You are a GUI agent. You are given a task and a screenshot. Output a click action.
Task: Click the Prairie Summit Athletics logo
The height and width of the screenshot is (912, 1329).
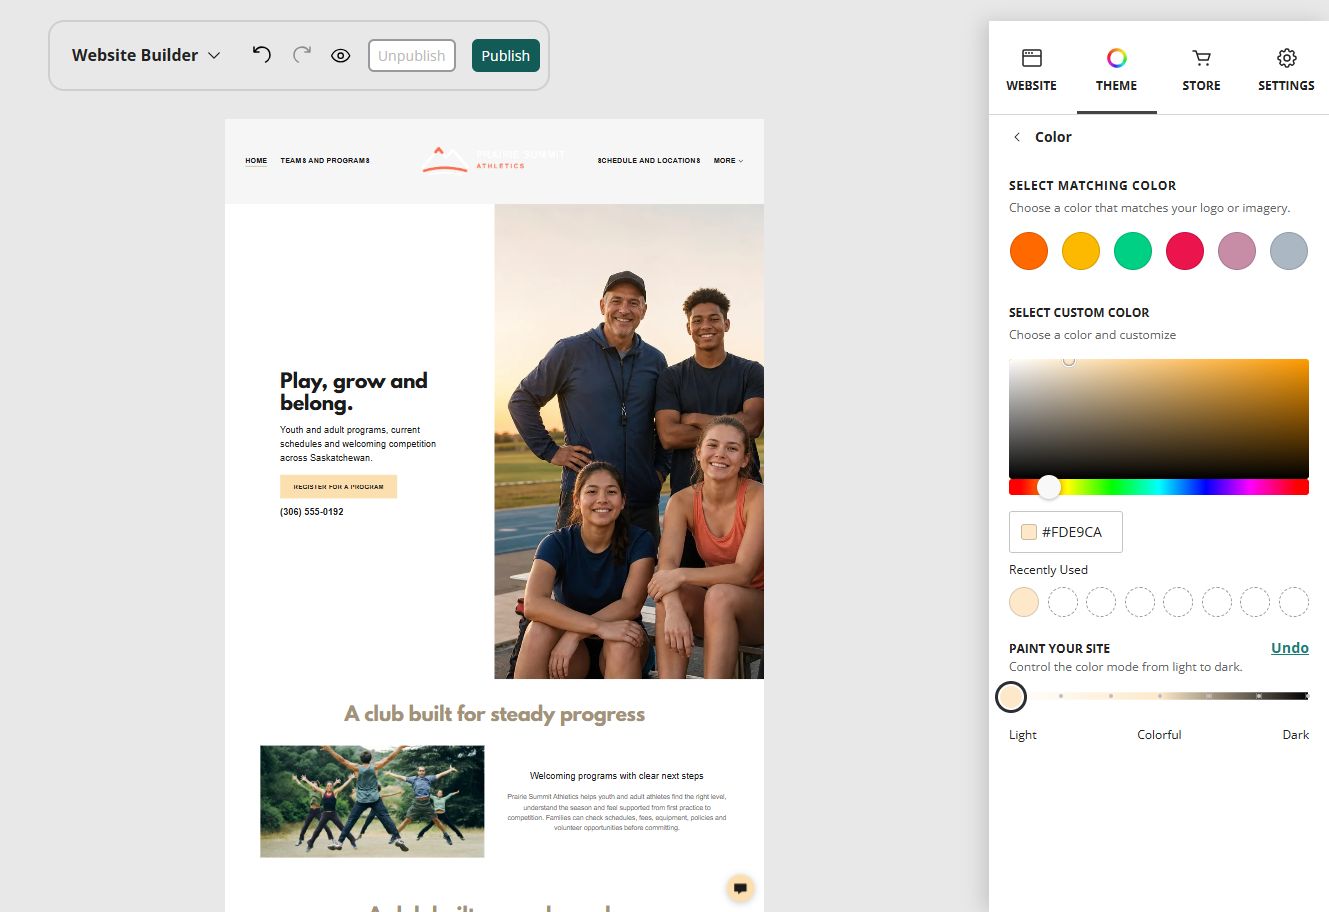point(493,159)
